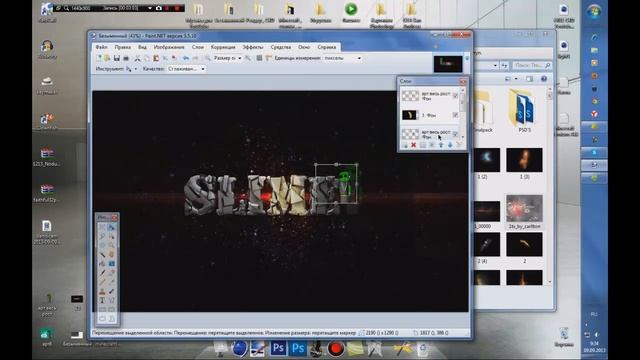Select the Ellipse Select tool

(102, 245)
